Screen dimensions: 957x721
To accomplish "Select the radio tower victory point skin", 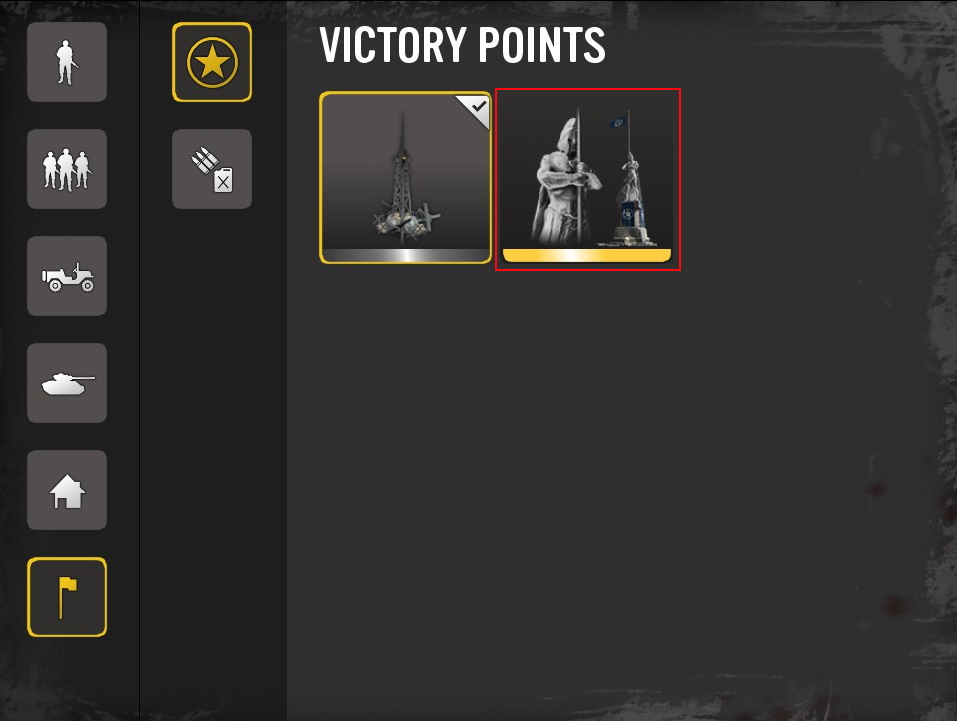I will tap(405, 178).
